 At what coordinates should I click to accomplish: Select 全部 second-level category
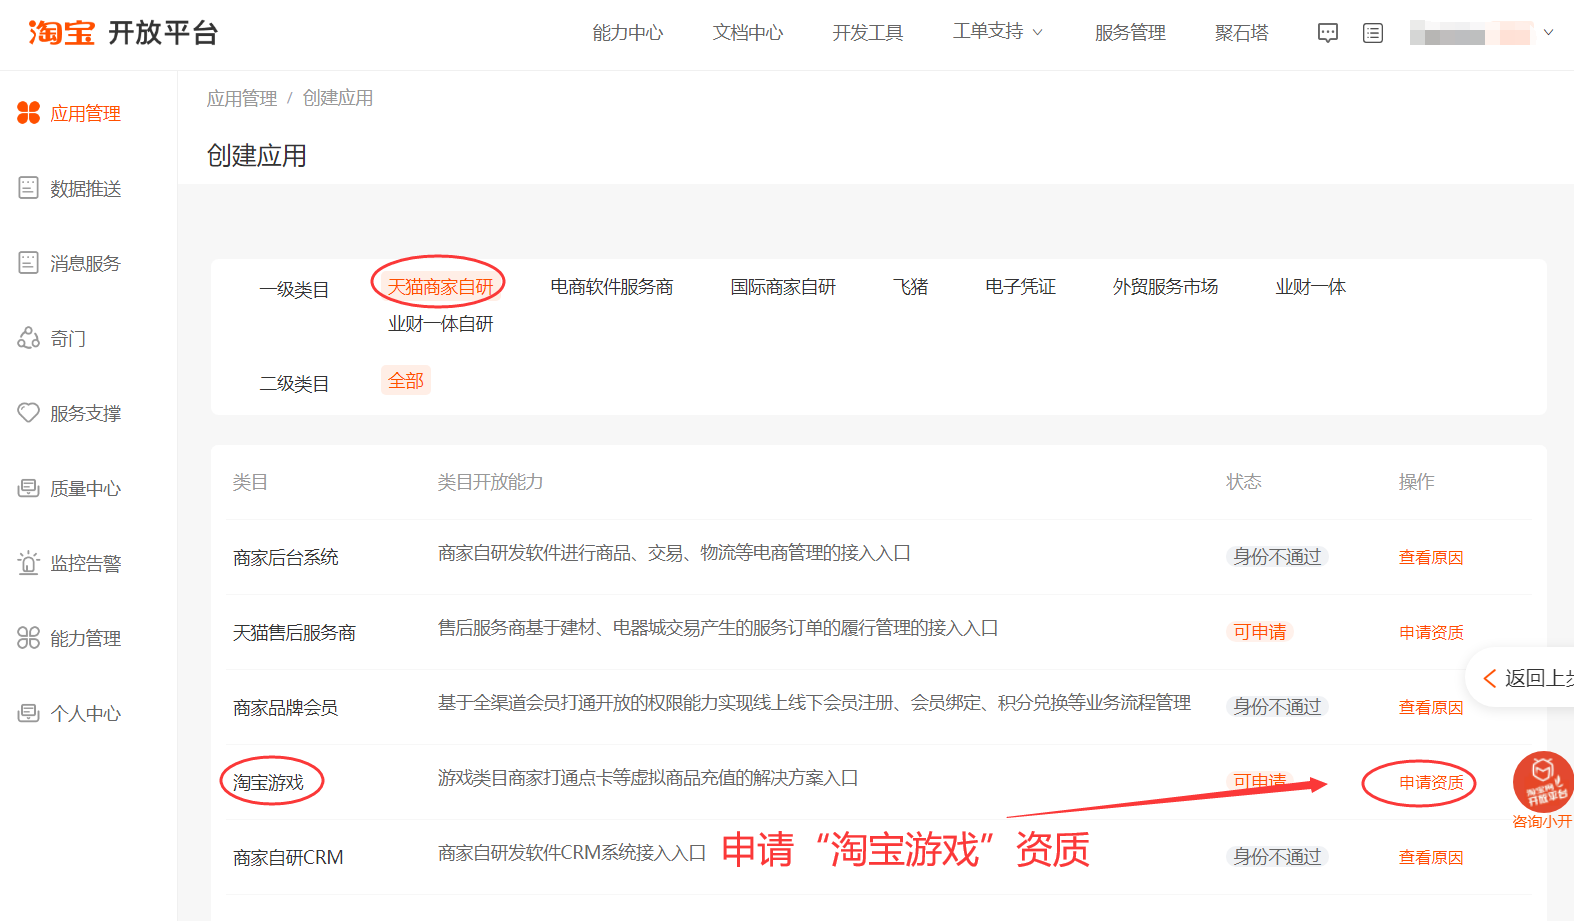(406, 381)
